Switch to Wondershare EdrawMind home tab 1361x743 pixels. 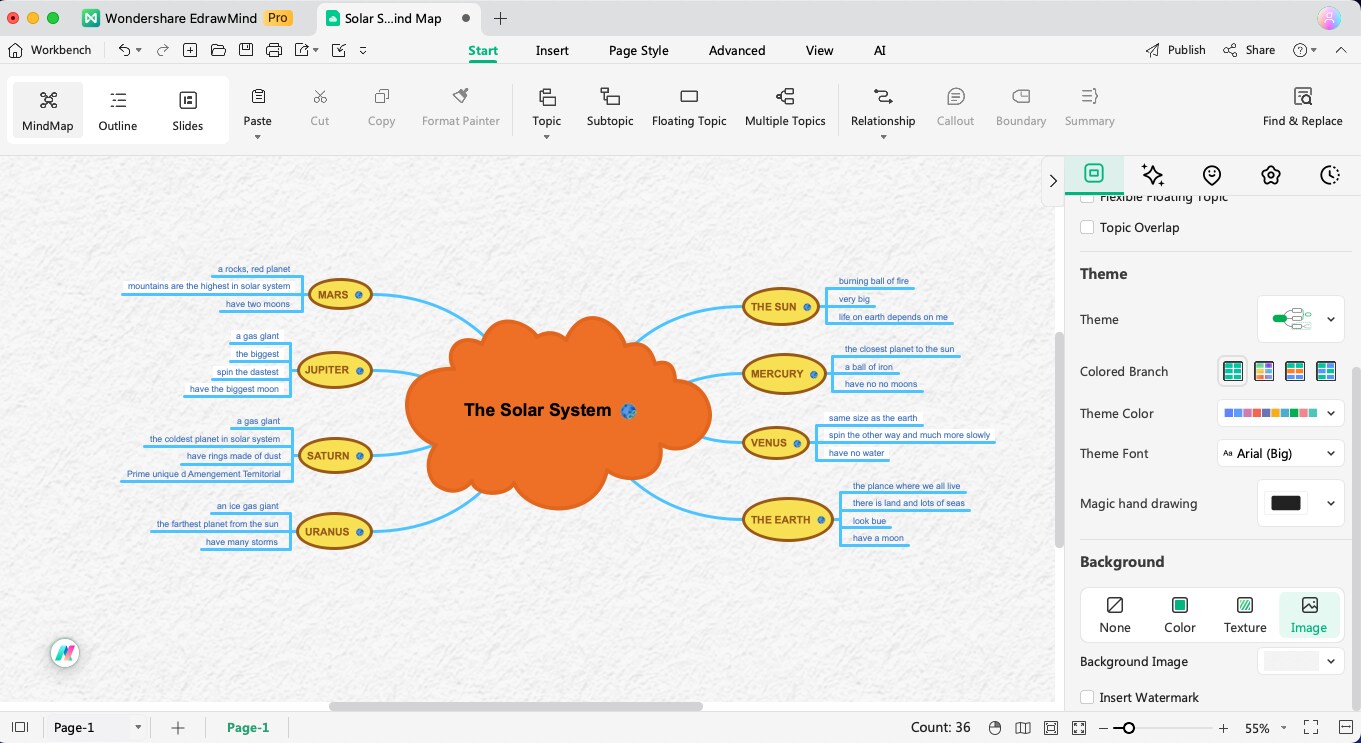click(187, 18)
